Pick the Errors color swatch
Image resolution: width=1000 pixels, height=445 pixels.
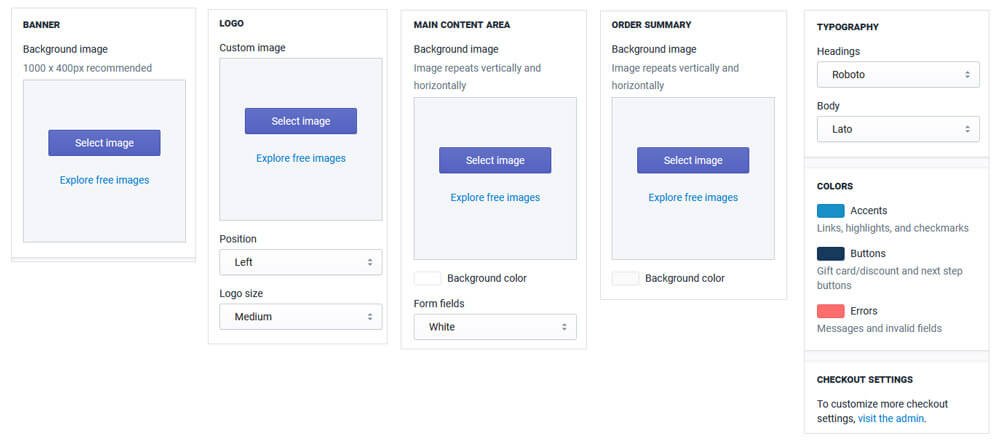[x=830, y=311]
